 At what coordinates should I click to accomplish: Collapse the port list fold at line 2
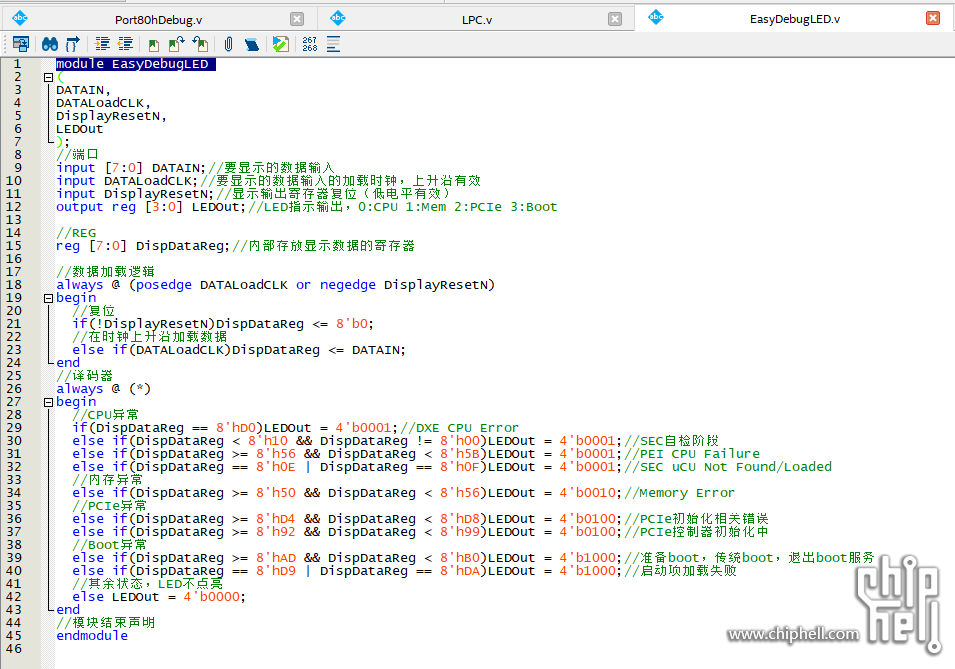click(48, 77)
